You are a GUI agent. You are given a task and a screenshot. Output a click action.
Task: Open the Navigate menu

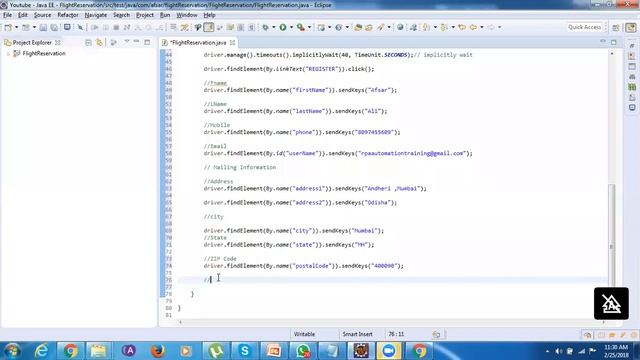point(96,15)
